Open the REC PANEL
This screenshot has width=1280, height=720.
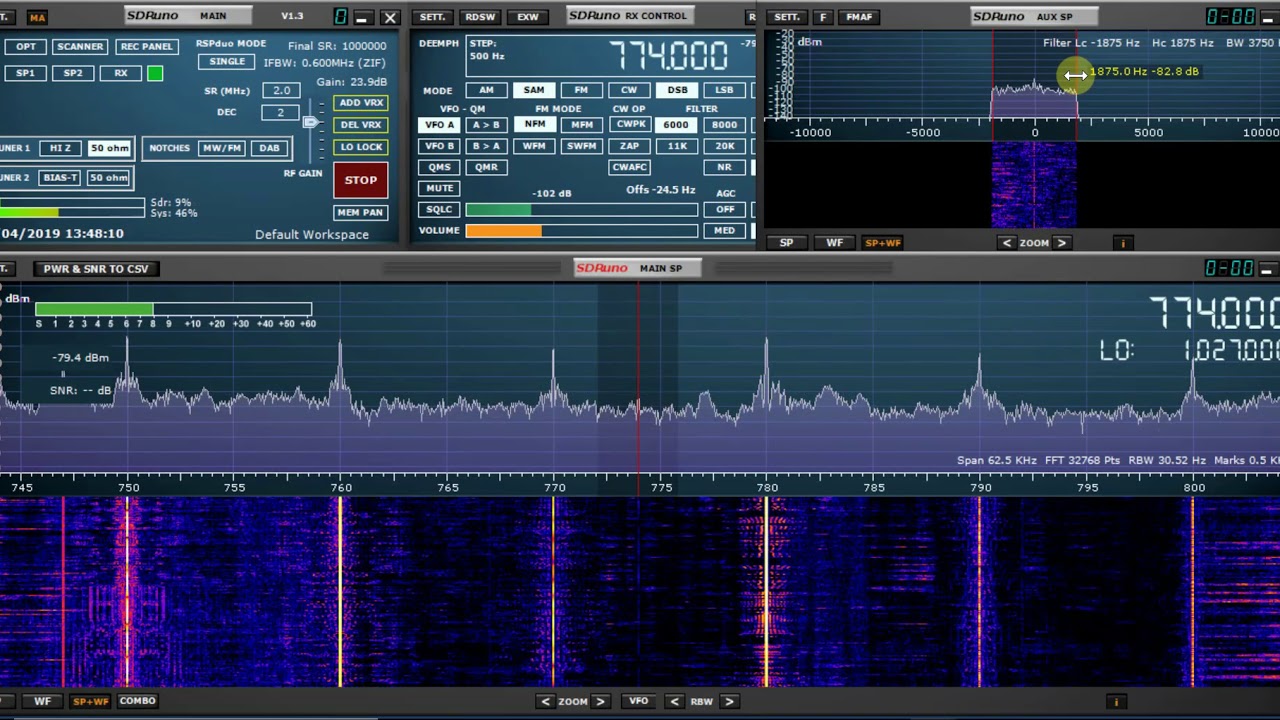(x=146, y=47)
